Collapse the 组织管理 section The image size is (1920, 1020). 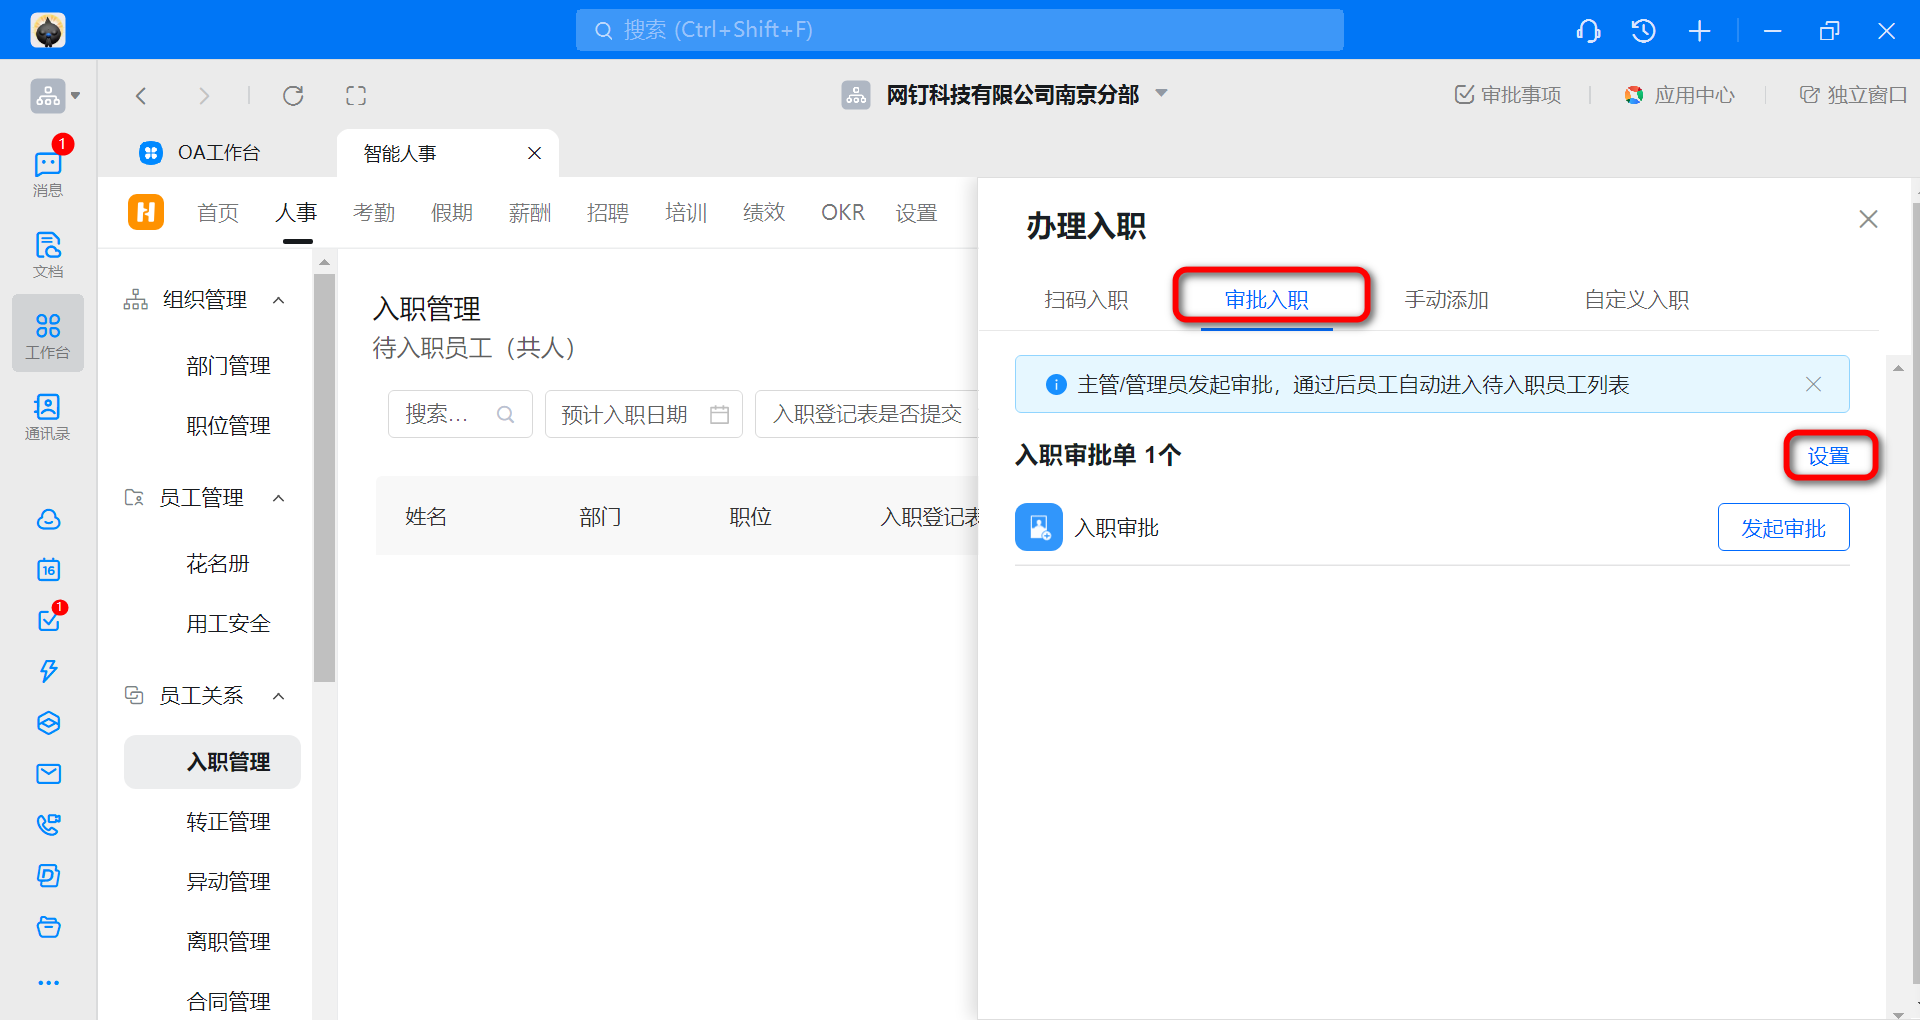[x=279, y=300]
